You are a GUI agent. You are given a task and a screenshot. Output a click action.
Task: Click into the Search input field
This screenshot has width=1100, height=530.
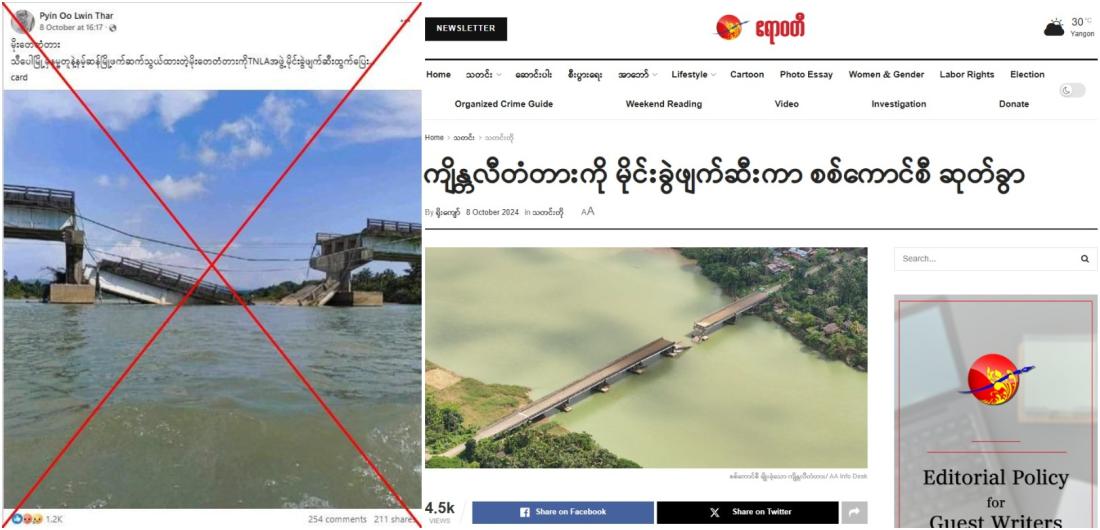click(988, 259)
